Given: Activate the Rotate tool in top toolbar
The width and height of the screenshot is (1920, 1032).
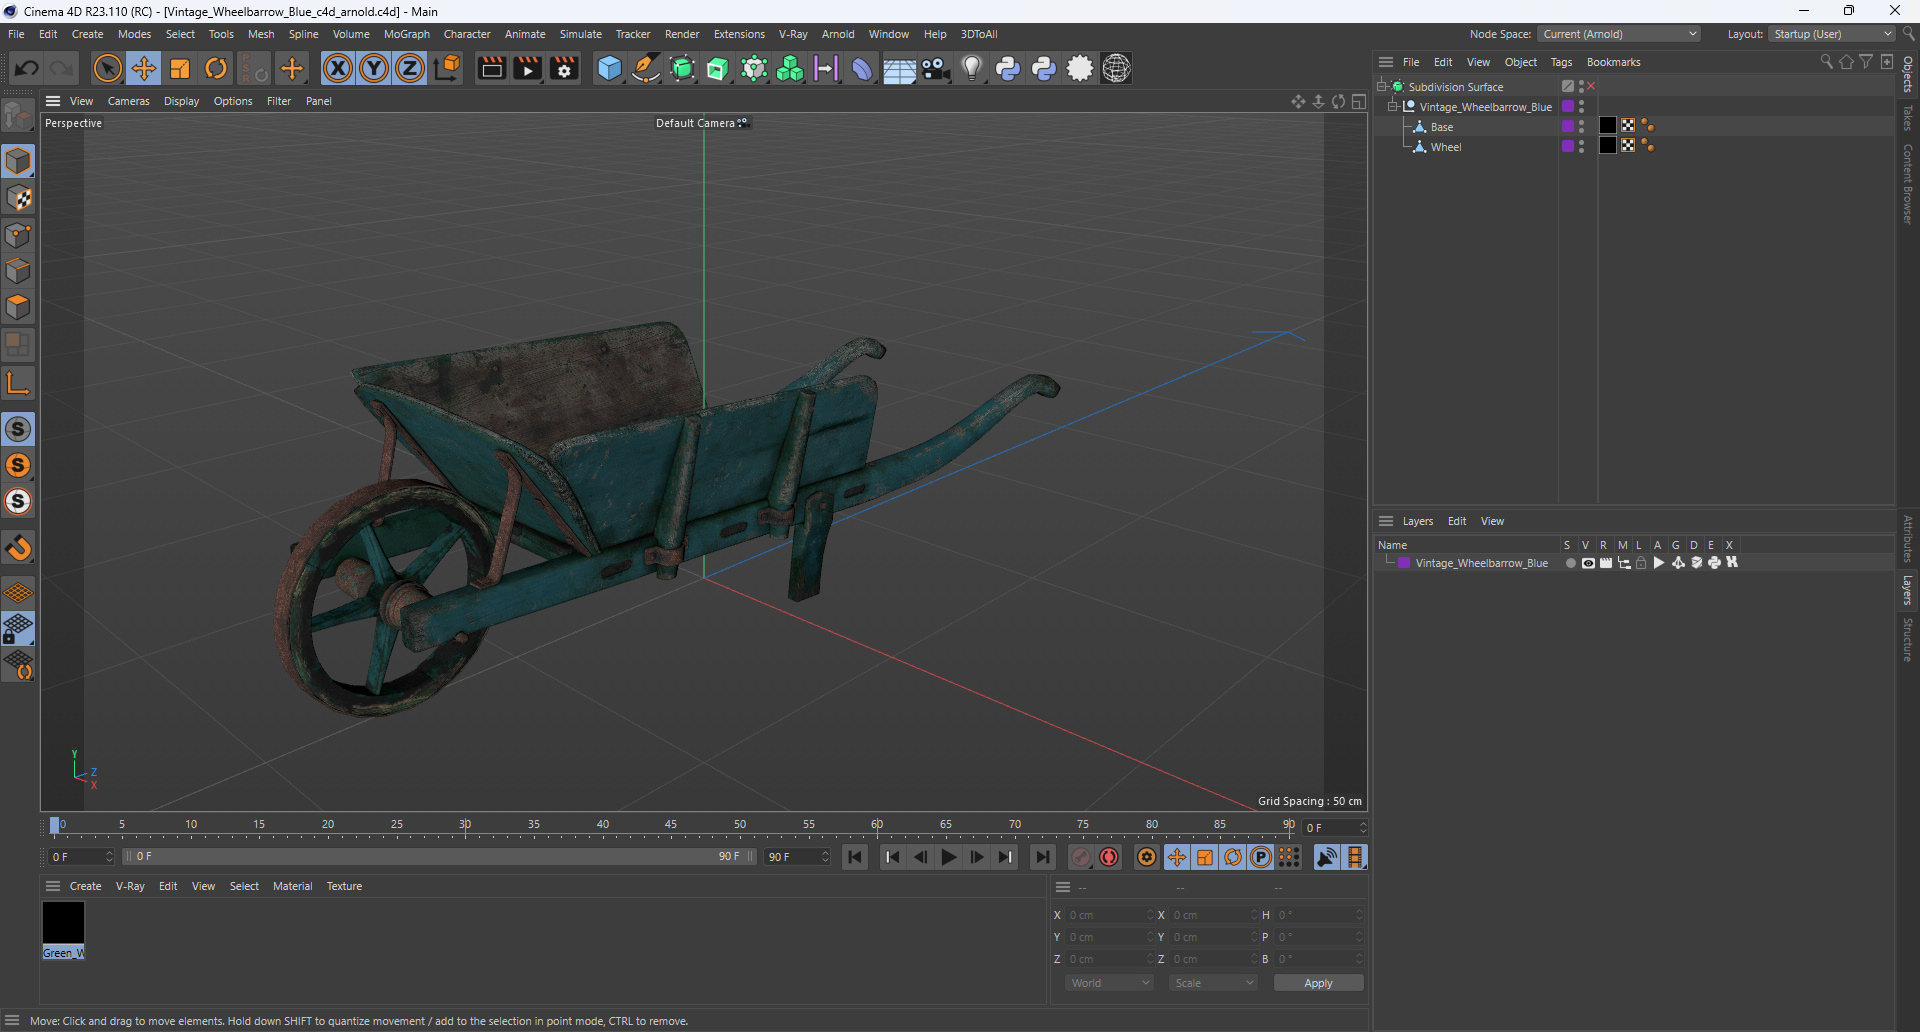Looking at the screenshot, I should [x=216, y=68].
